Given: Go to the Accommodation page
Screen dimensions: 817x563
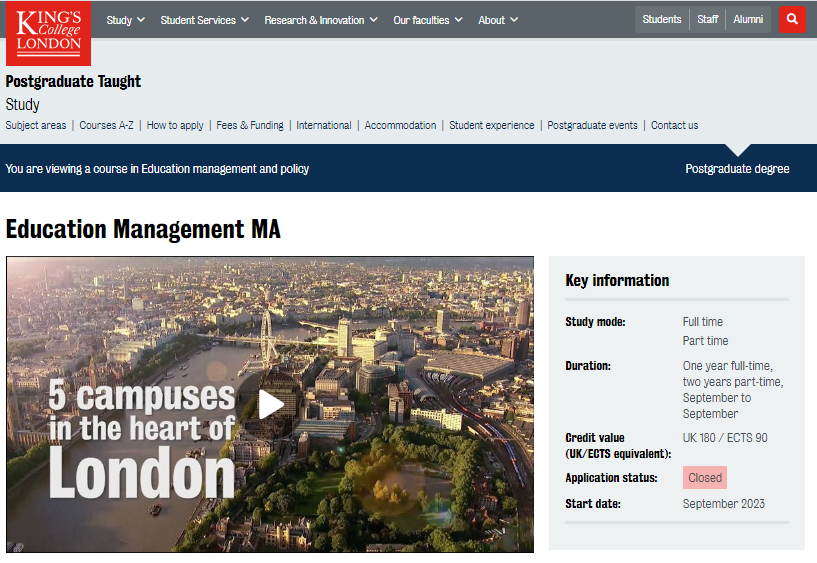Looking at the screenshot, I should click(x=400, y=125).
